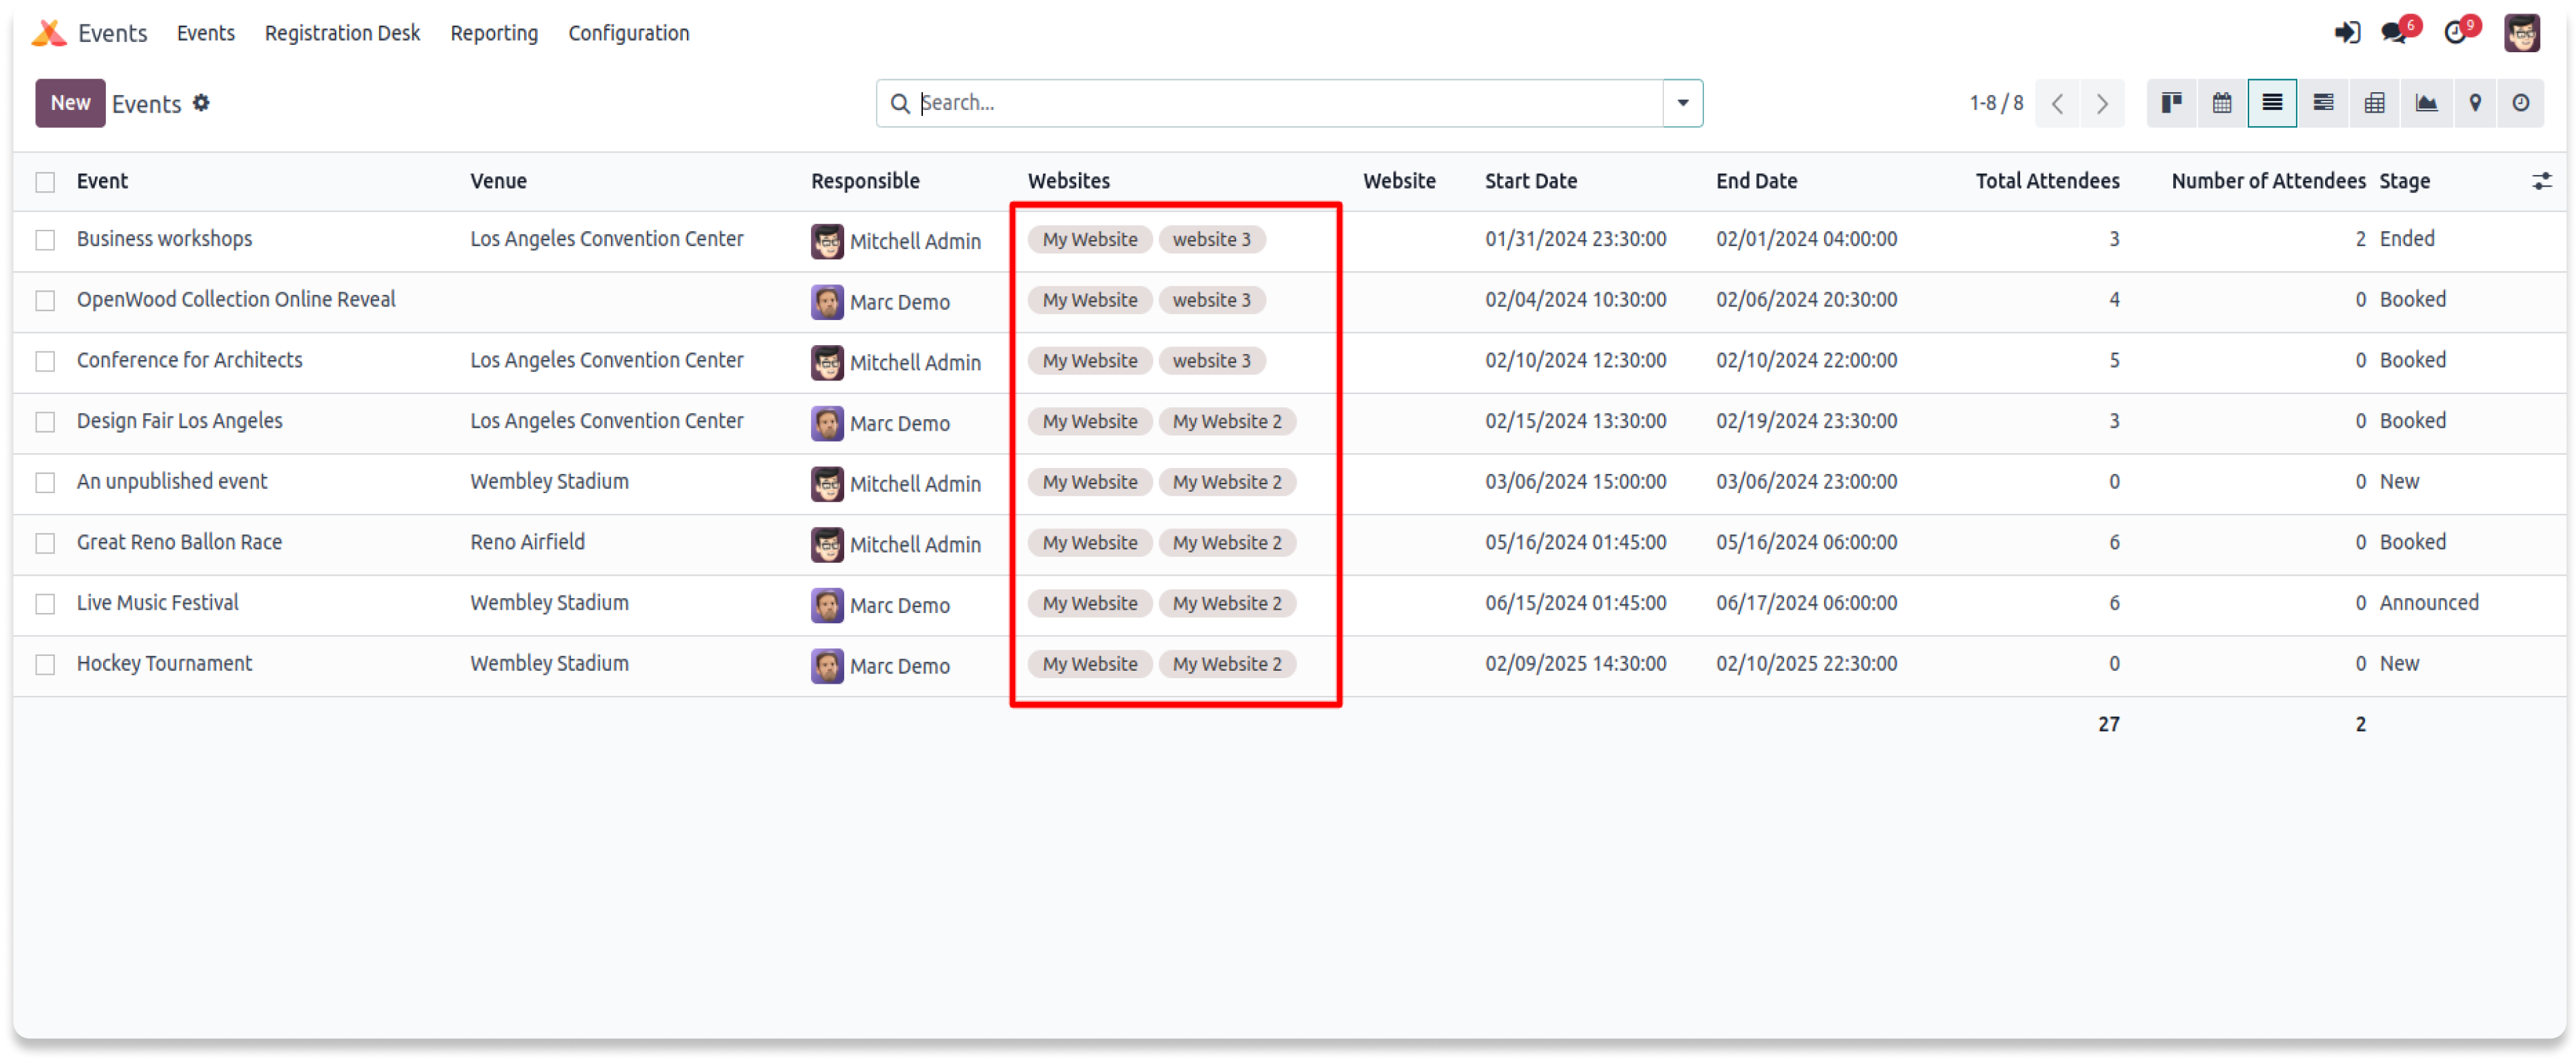Open the Reporting menu
This screenshot has height=1060, width=2576.
click(x=494, y=33)
